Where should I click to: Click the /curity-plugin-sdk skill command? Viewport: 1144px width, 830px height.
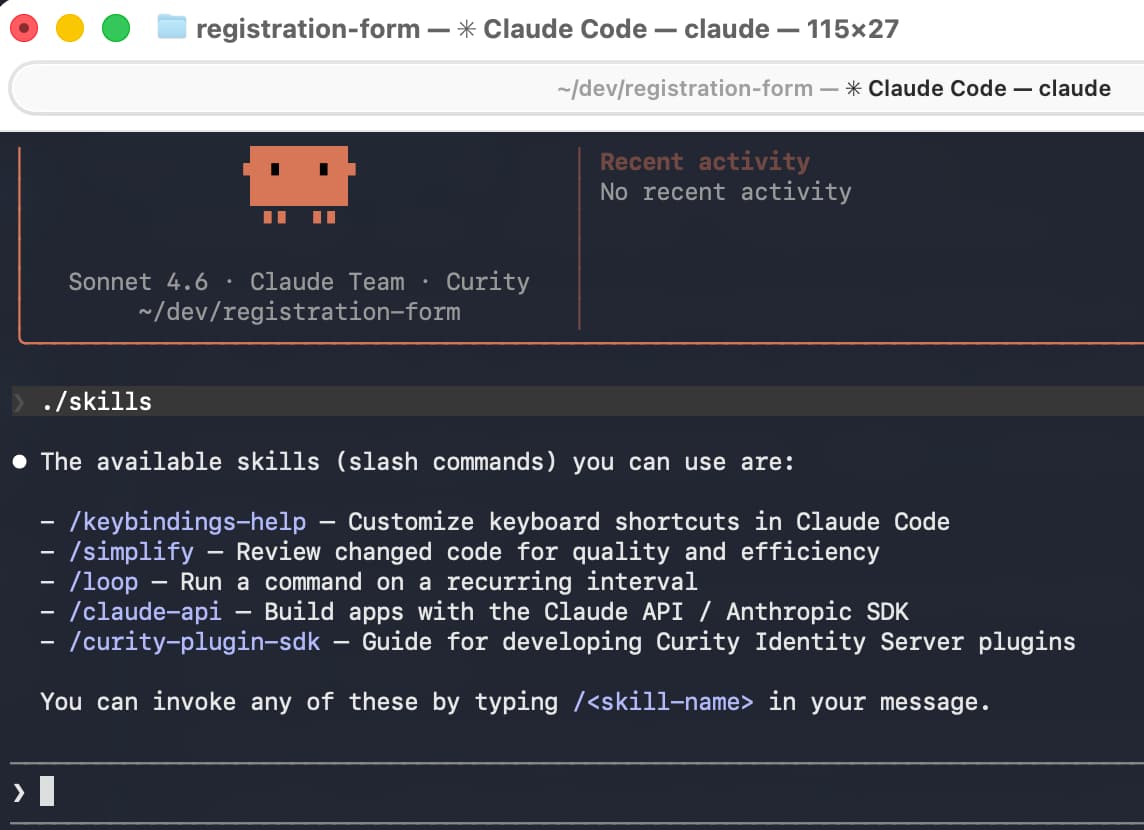(x=194, y=641)
